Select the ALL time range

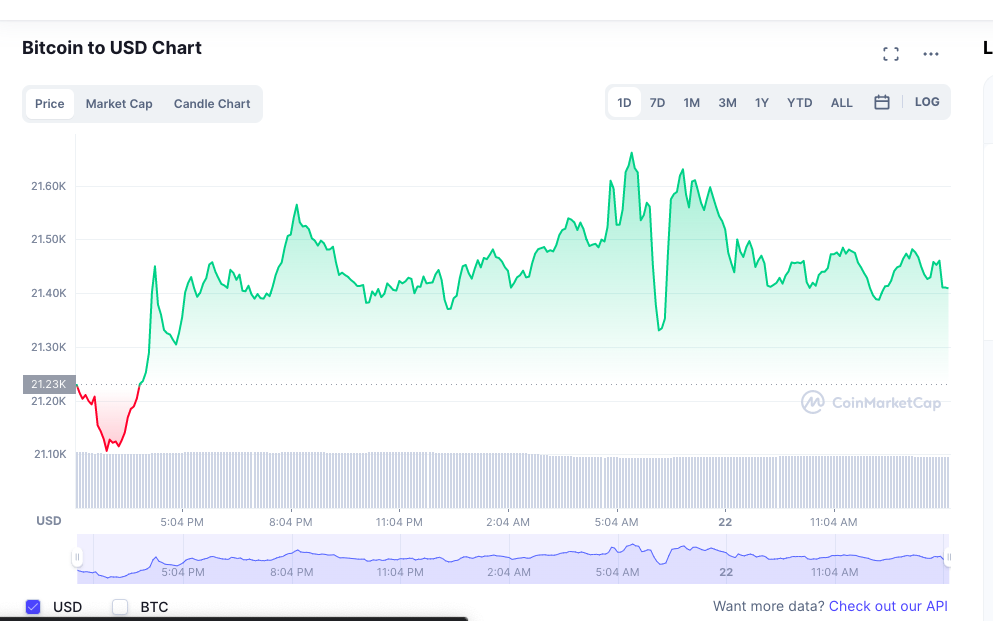tap(842, 103)
